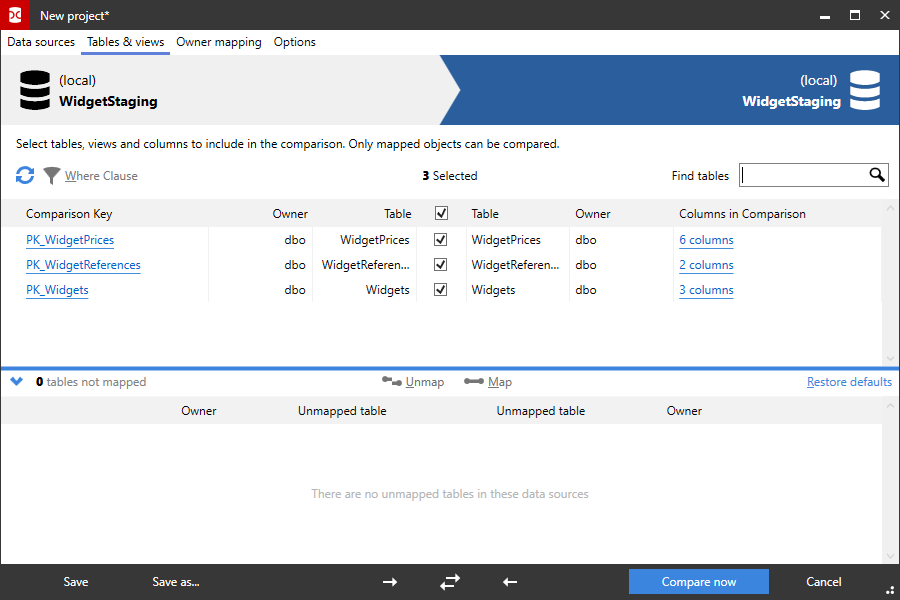Collapse the unmapped tables panel
The height and width of the screenshot is (600, 900).
[x=16, y=381]
